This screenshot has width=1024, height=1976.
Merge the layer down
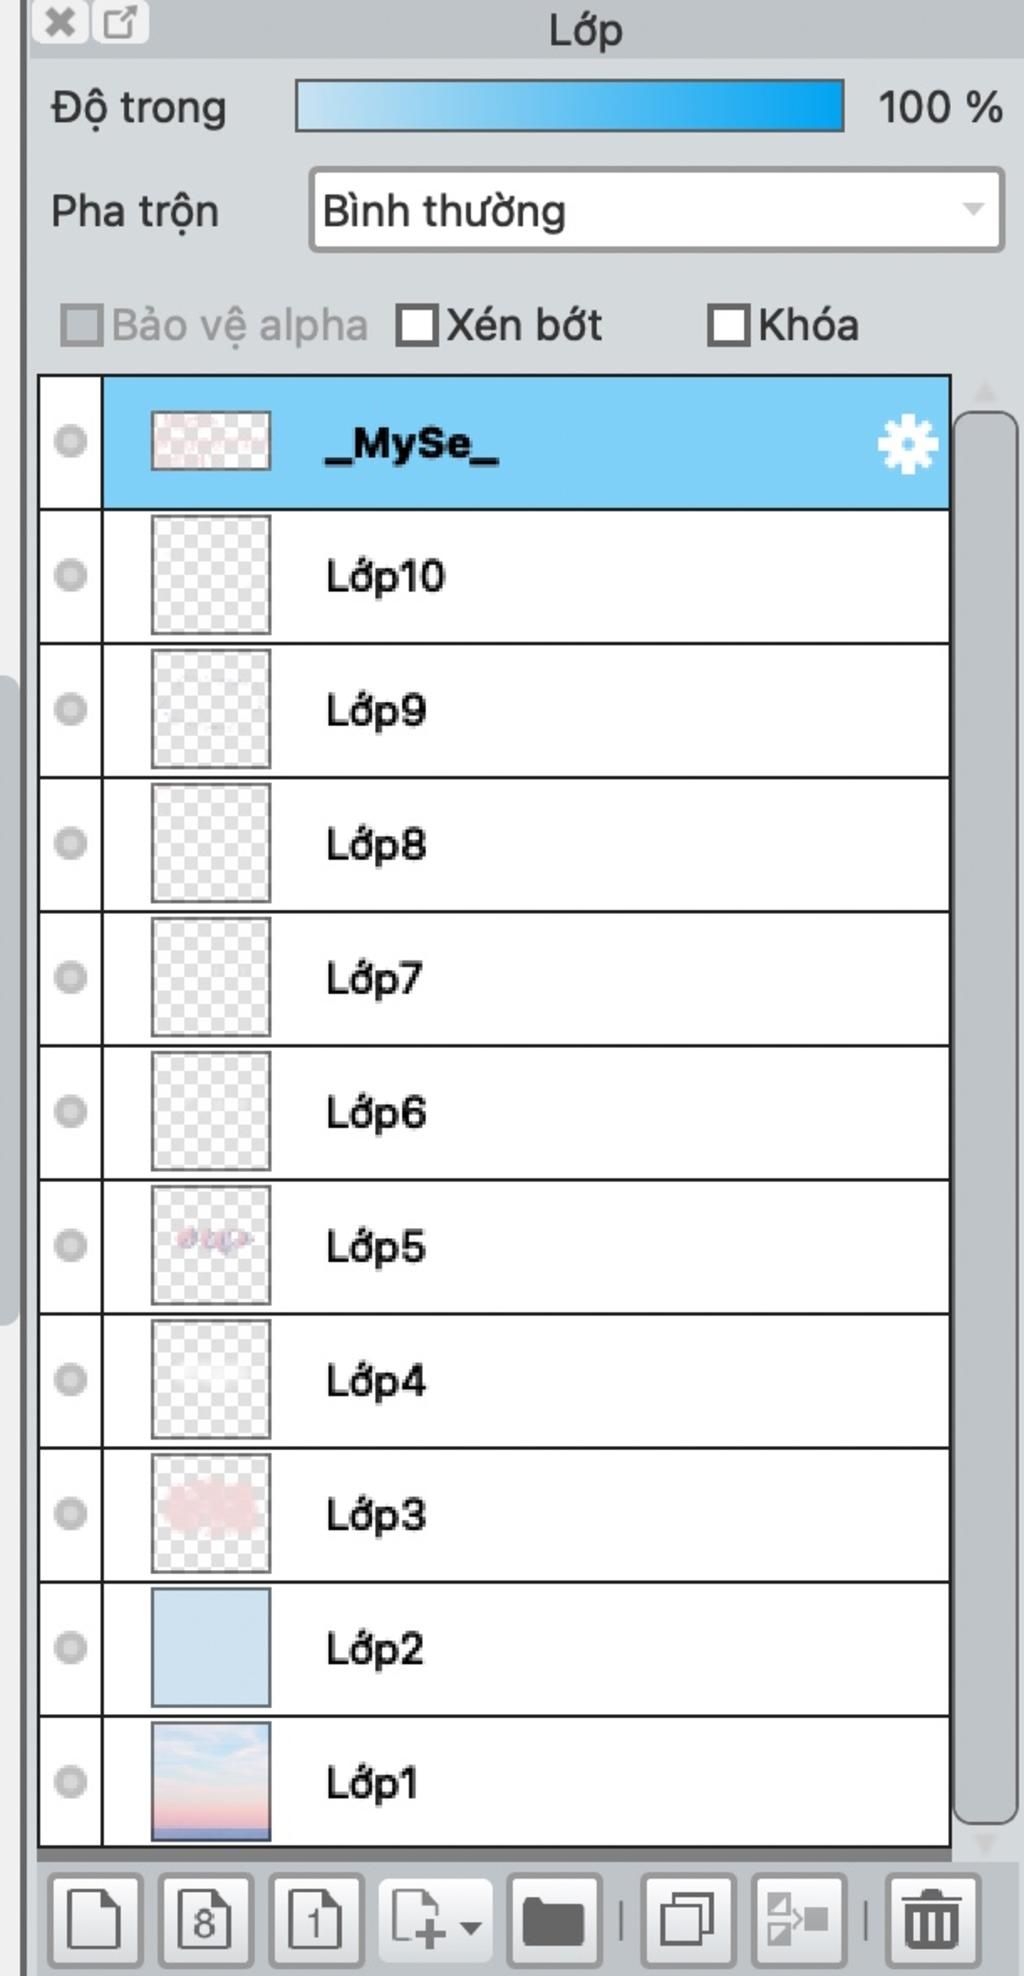click(797, 1919)
